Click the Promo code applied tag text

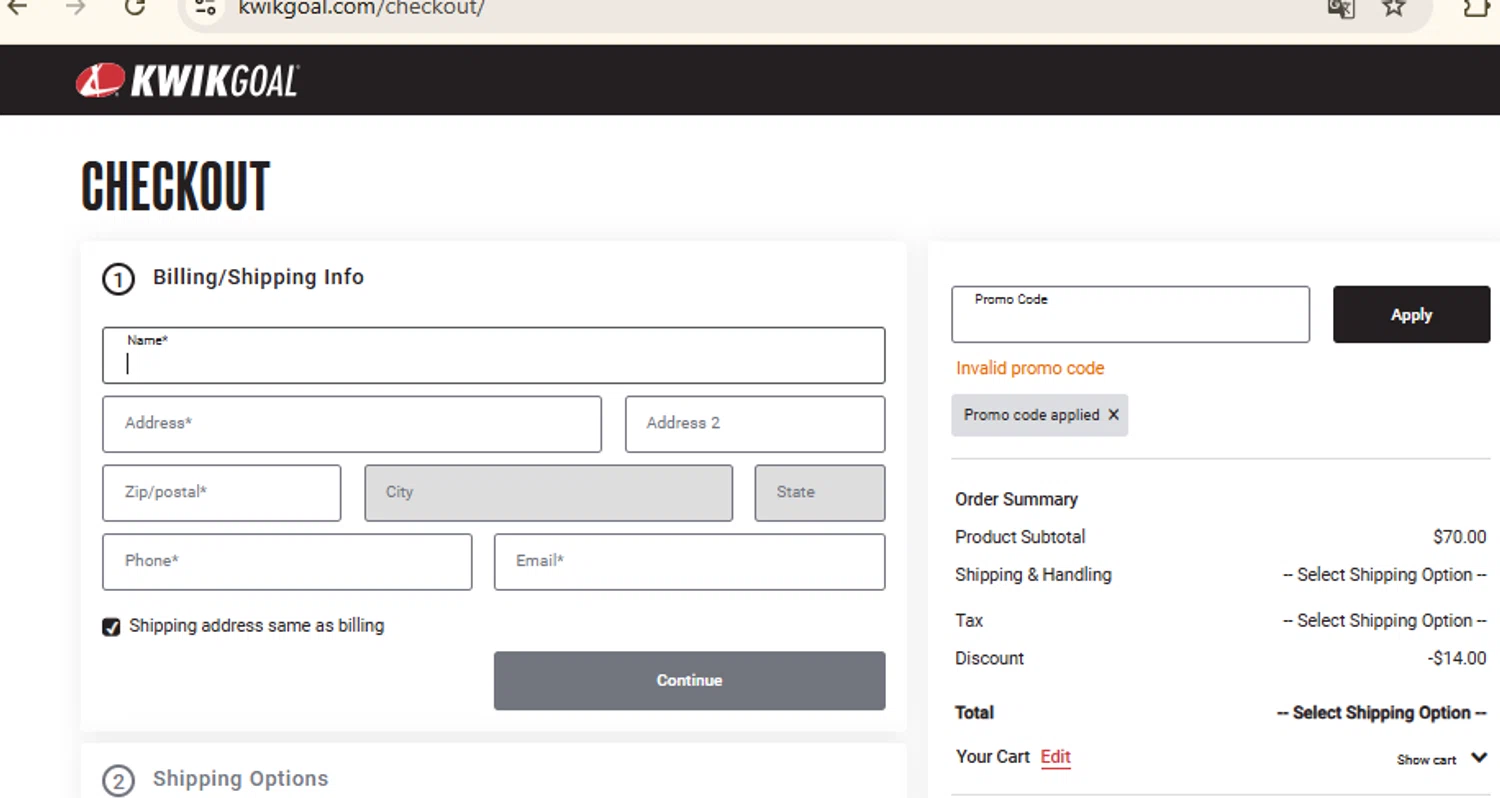point(1031,415)
